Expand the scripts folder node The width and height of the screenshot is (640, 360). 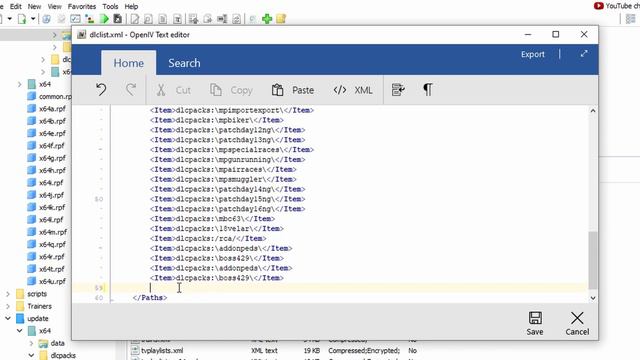coord(8,294)
